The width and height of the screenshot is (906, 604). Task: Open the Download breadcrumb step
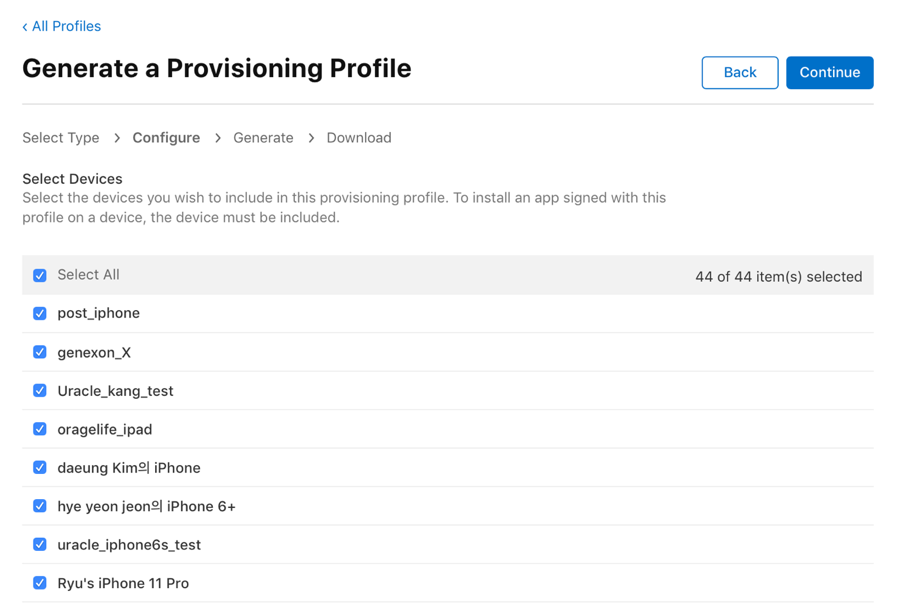pyautogui.click(x=359, y=138)
